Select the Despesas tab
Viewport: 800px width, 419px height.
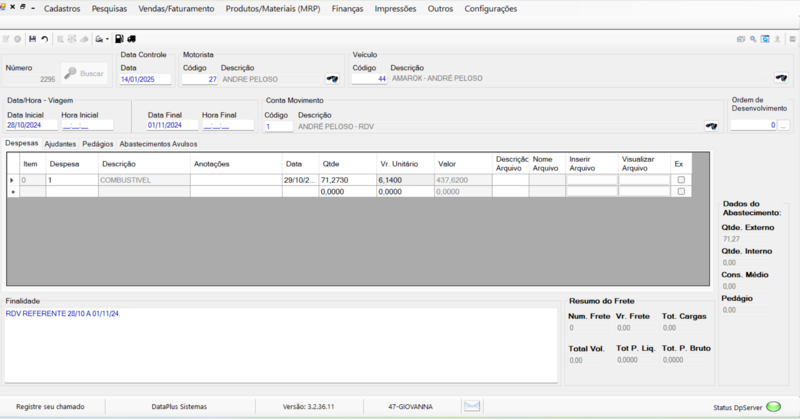[21, 143]
